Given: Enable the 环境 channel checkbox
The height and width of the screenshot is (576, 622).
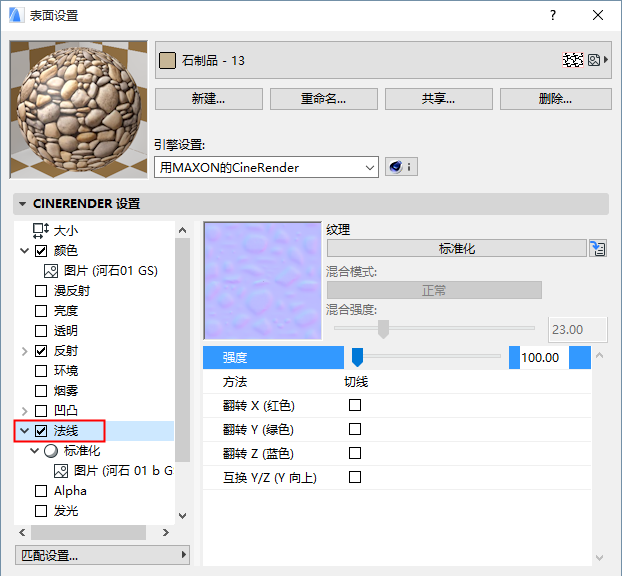Looking at the screenshot, I should [x=41, y=371].
